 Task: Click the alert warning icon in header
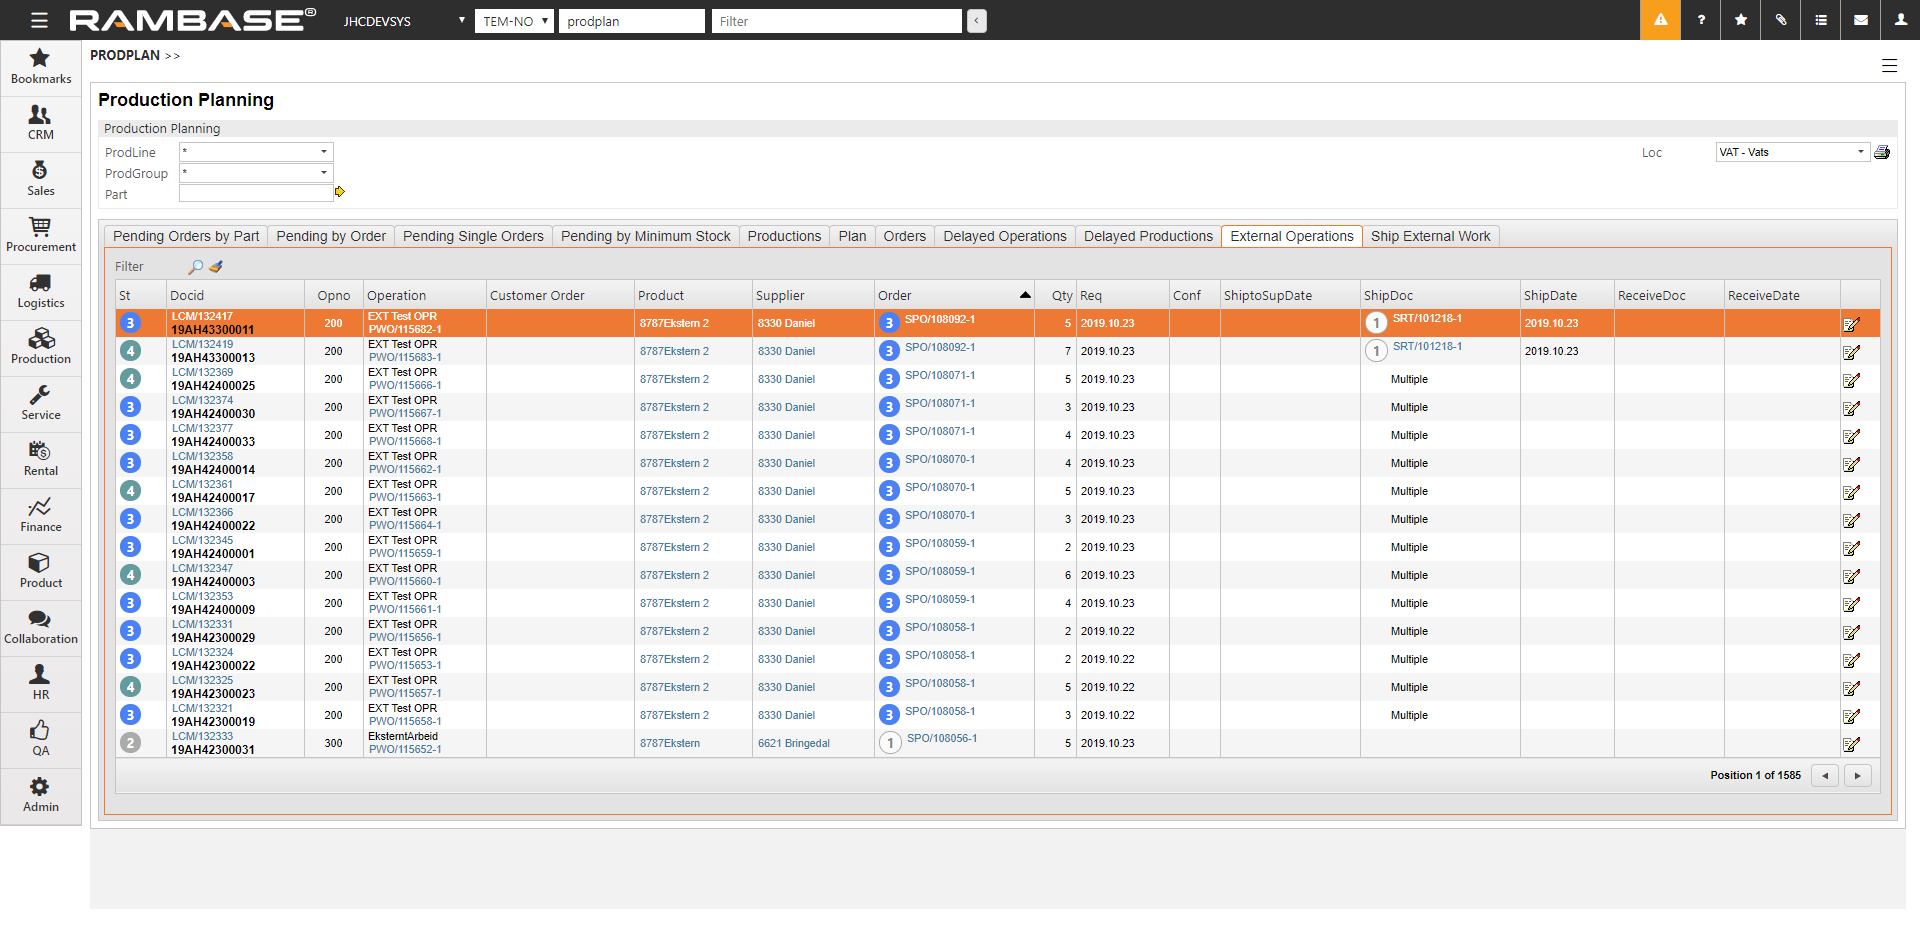(1660, 20)
